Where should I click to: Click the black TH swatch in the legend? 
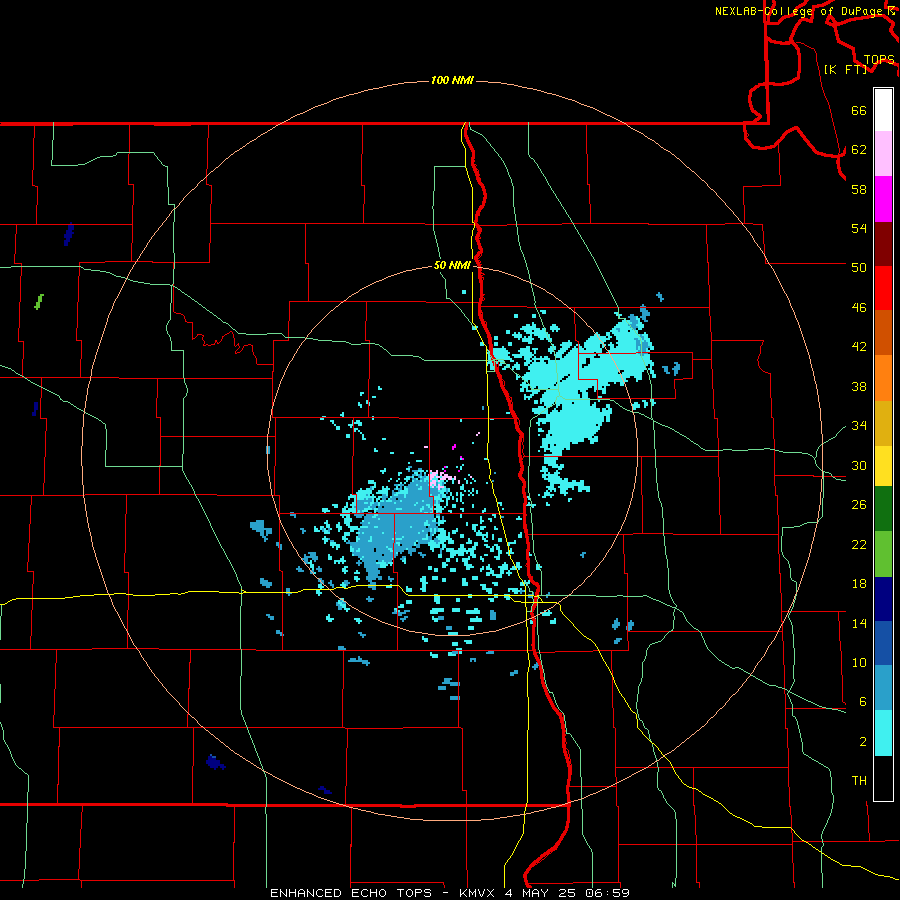[x=883, y=778]
